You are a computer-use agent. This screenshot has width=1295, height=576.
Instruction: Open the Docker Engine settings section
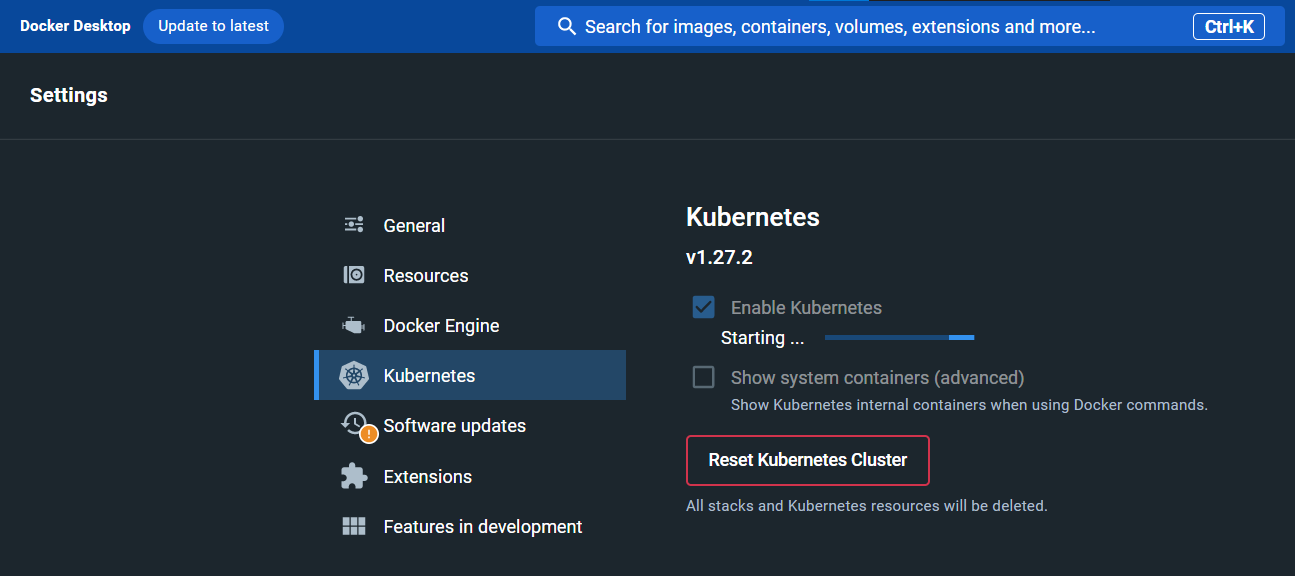(470, 325)
